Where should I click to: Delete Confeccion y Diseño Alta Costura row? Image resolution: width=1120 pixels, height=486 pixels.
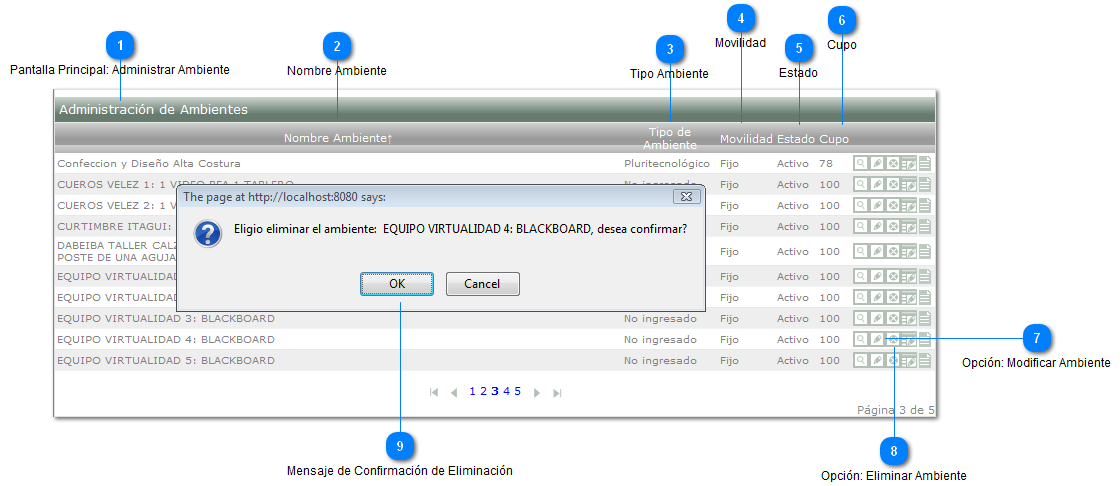pyautogui.click(x=892, y=163)
